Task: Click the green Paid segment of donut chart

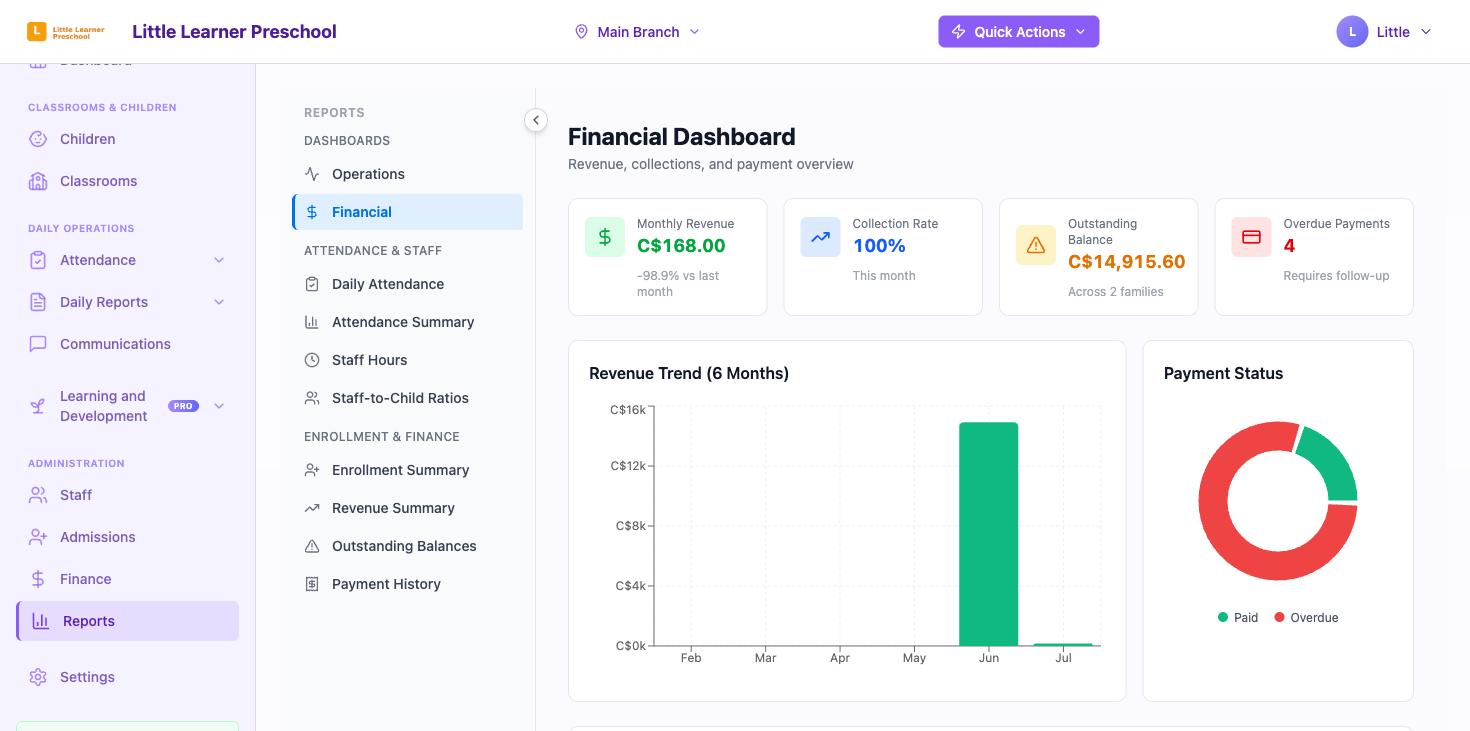Action: 1332,460
